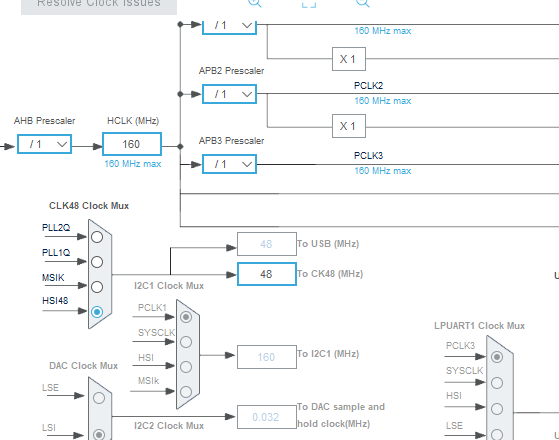Select SYSCLK in I2C1 Clock Mux
559x440 pixels.
tap(186, 342)
